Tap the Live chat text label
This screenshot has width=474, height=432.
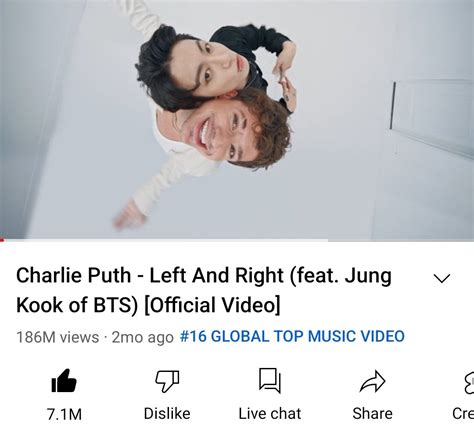[270, 414]
